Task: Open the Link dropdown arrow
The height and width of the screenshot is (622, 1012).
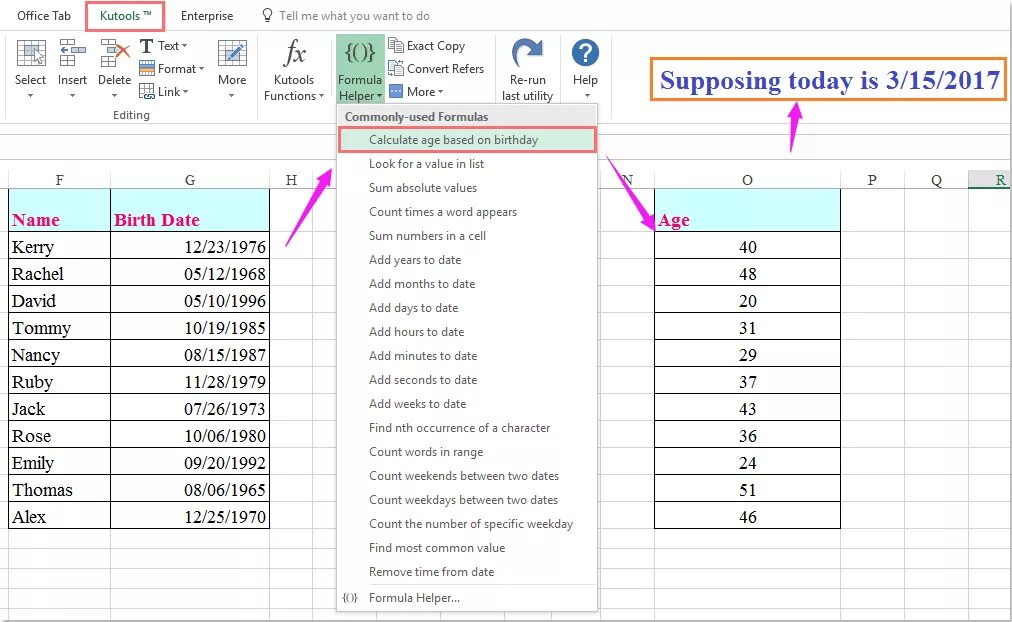Action: coord(186,92)
